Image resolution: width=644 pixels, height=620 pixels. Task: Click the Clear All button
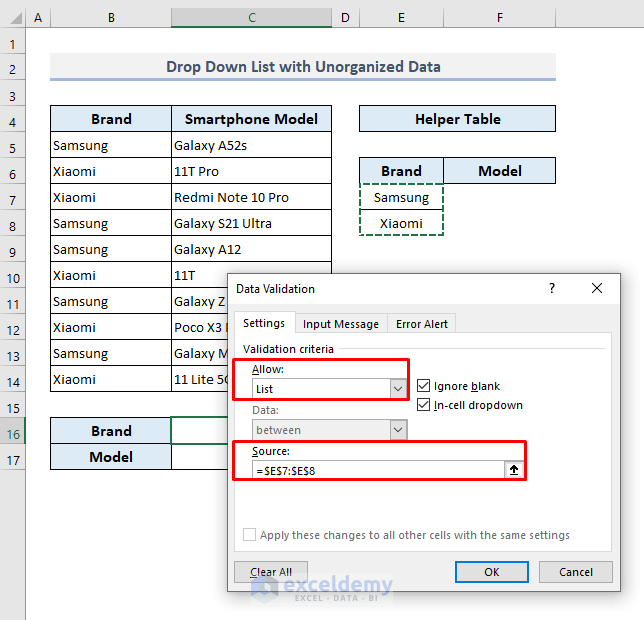point(271,572)
